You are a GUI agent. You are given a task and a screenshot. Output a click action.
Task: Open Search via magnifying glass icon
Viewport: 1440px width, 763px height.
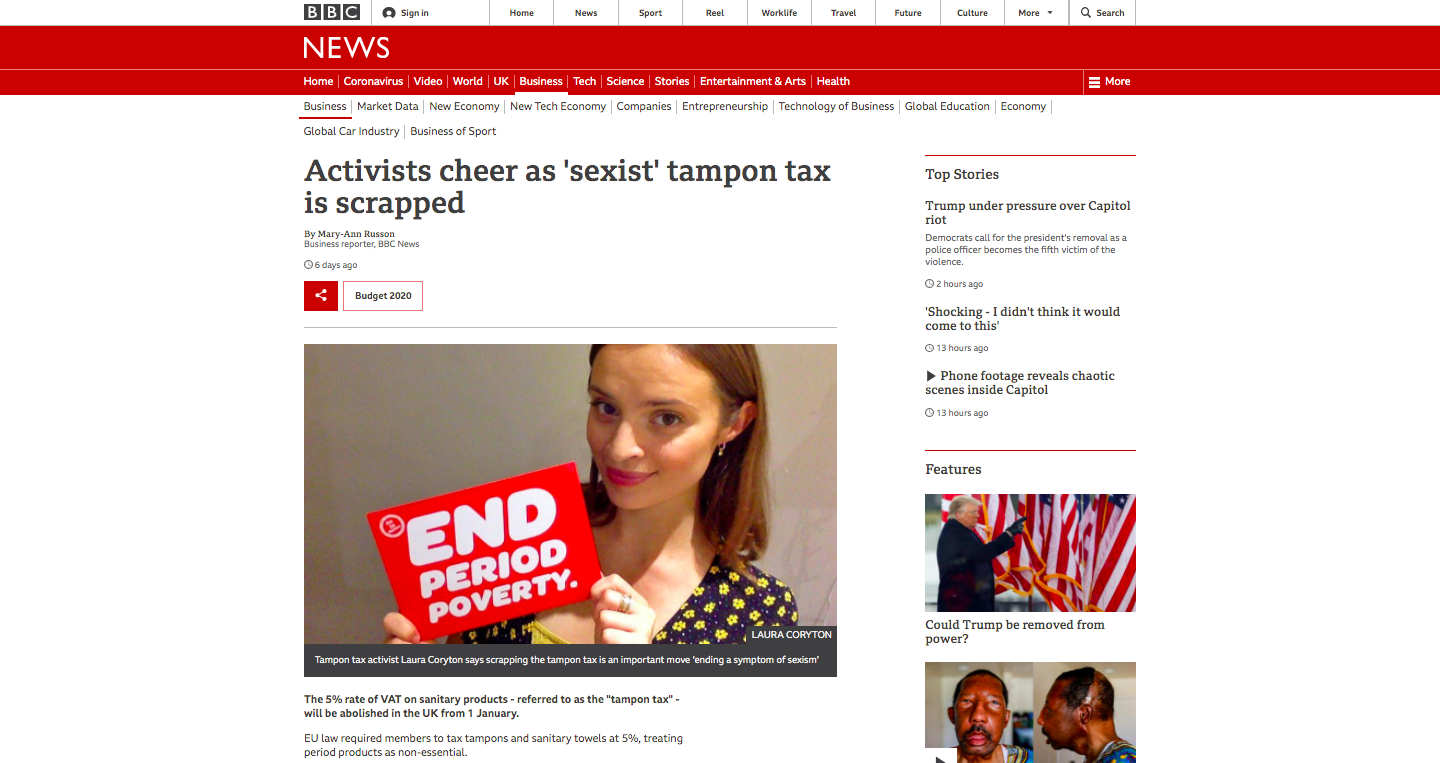tap(1086, 13)
